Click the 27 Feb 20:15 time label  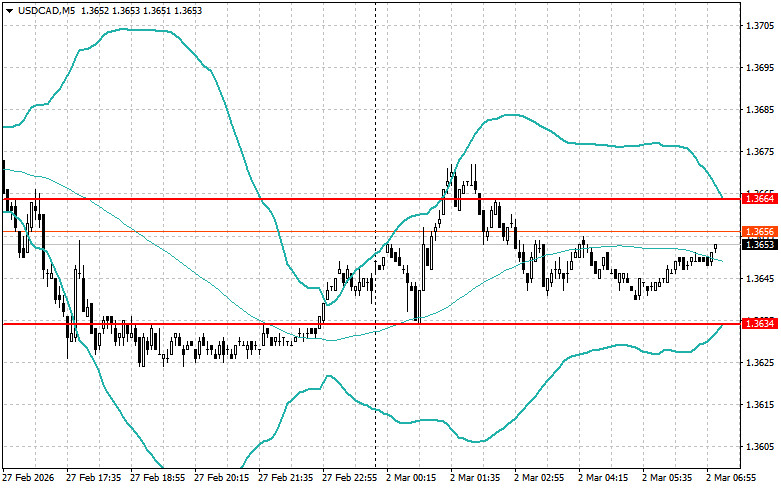(x=222, y=478)
